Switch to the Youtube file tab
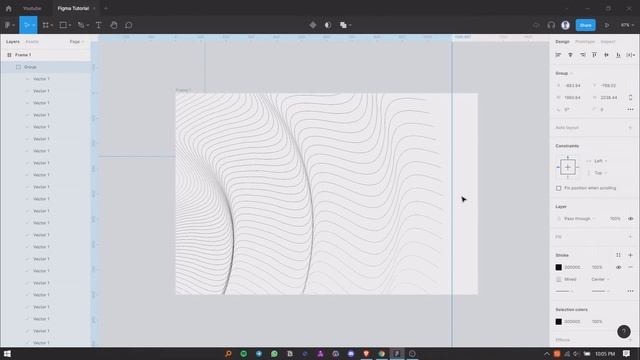The width and height of the screenshot is (640, 360). [x=32, y=8]
